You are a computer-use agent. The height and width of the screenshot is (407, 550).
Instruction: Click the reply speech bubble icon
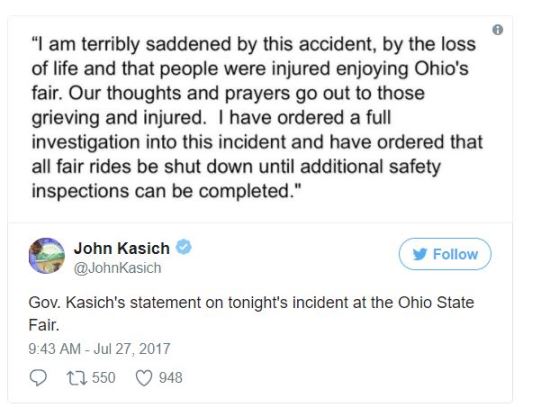(x=38, y=378)
